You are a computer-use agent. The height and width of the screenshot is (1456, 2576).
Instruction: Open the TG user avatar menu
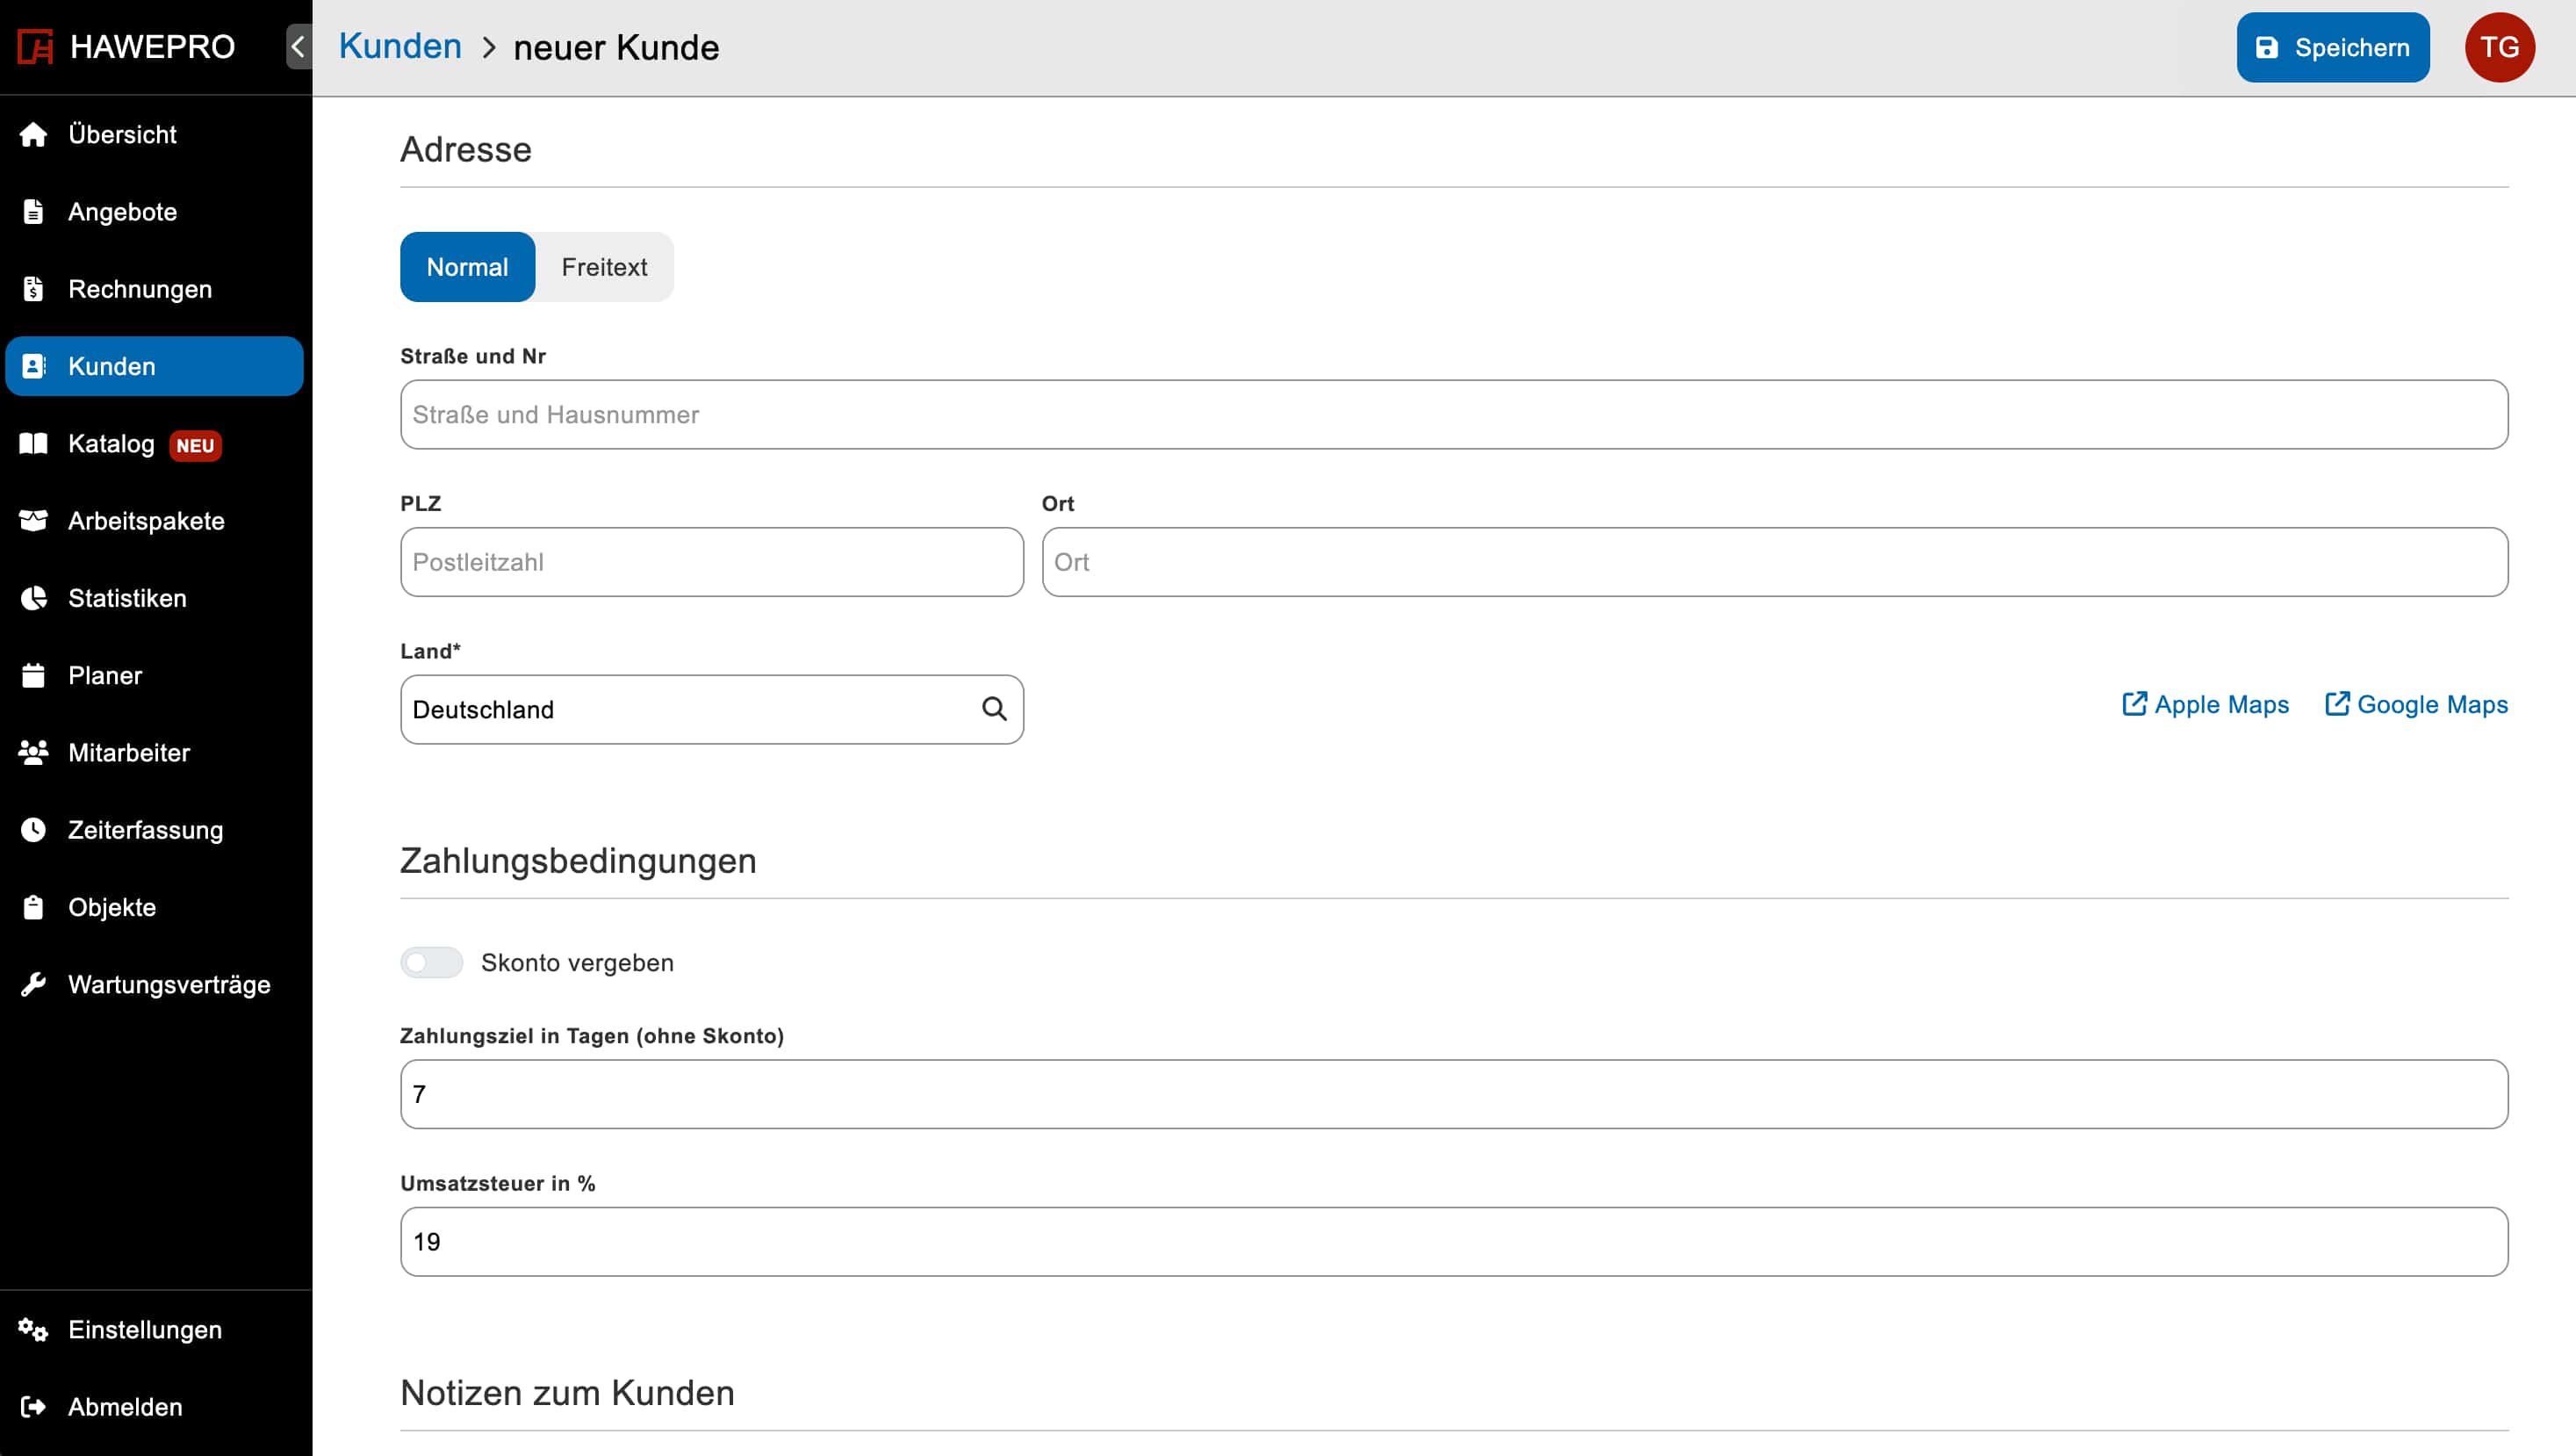(2498, 47)
